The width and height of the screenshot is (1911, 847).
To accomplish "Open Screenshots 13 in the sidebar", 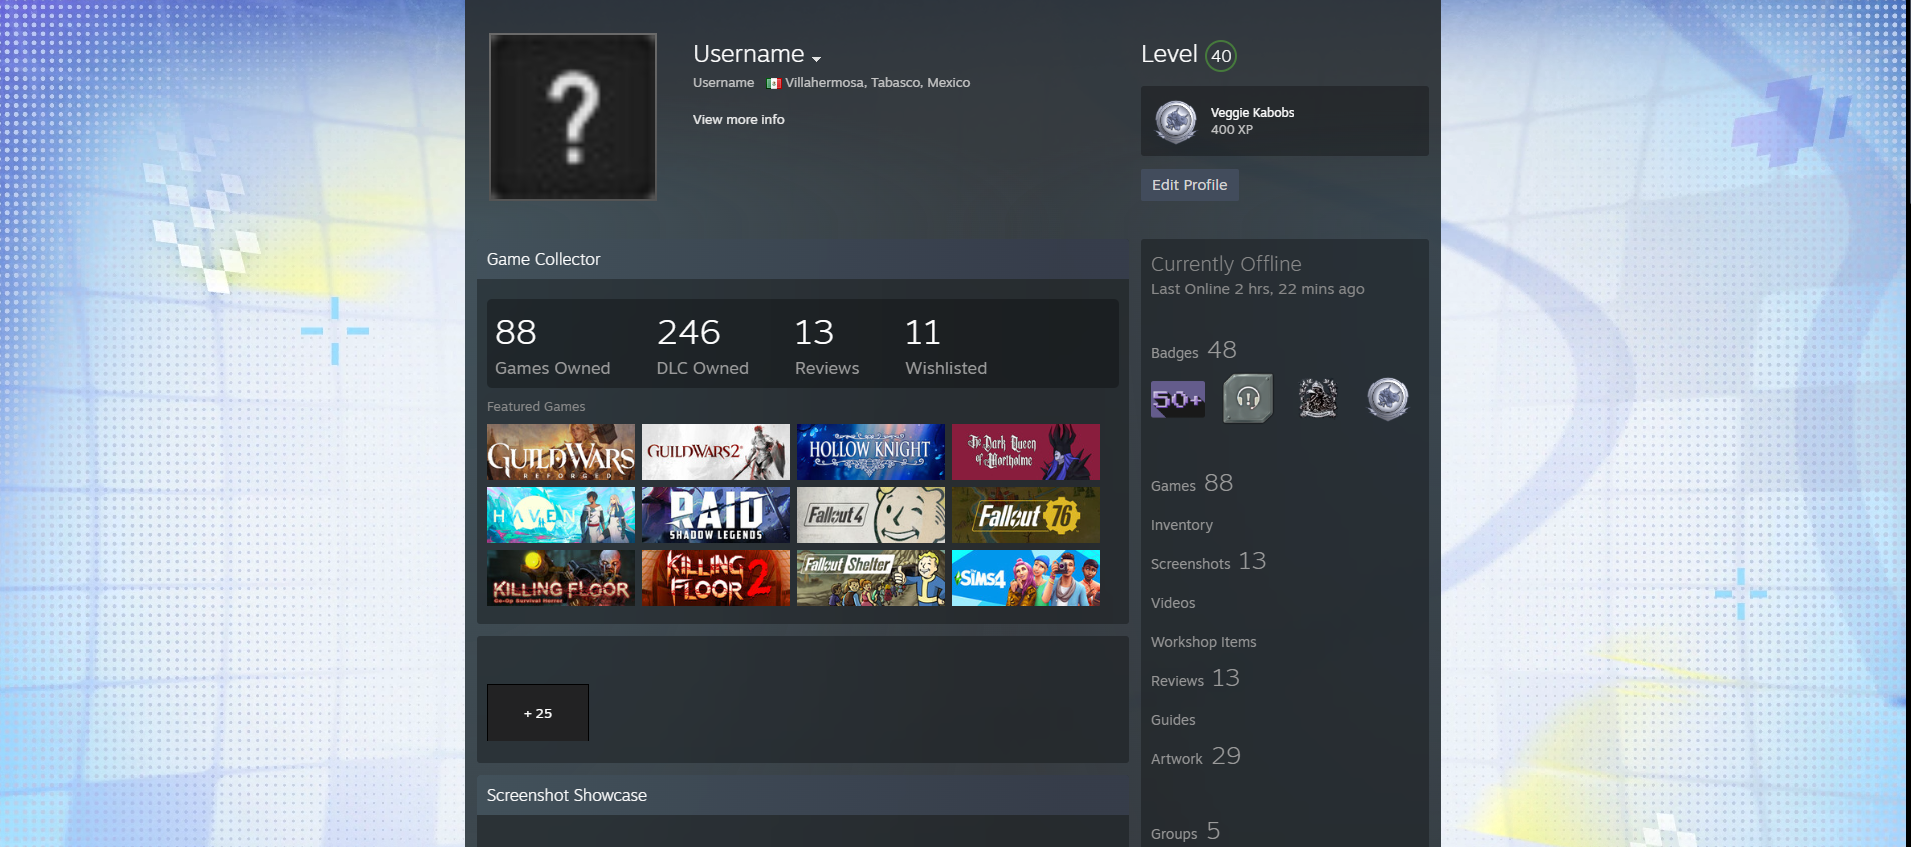I will (1209, 562).
